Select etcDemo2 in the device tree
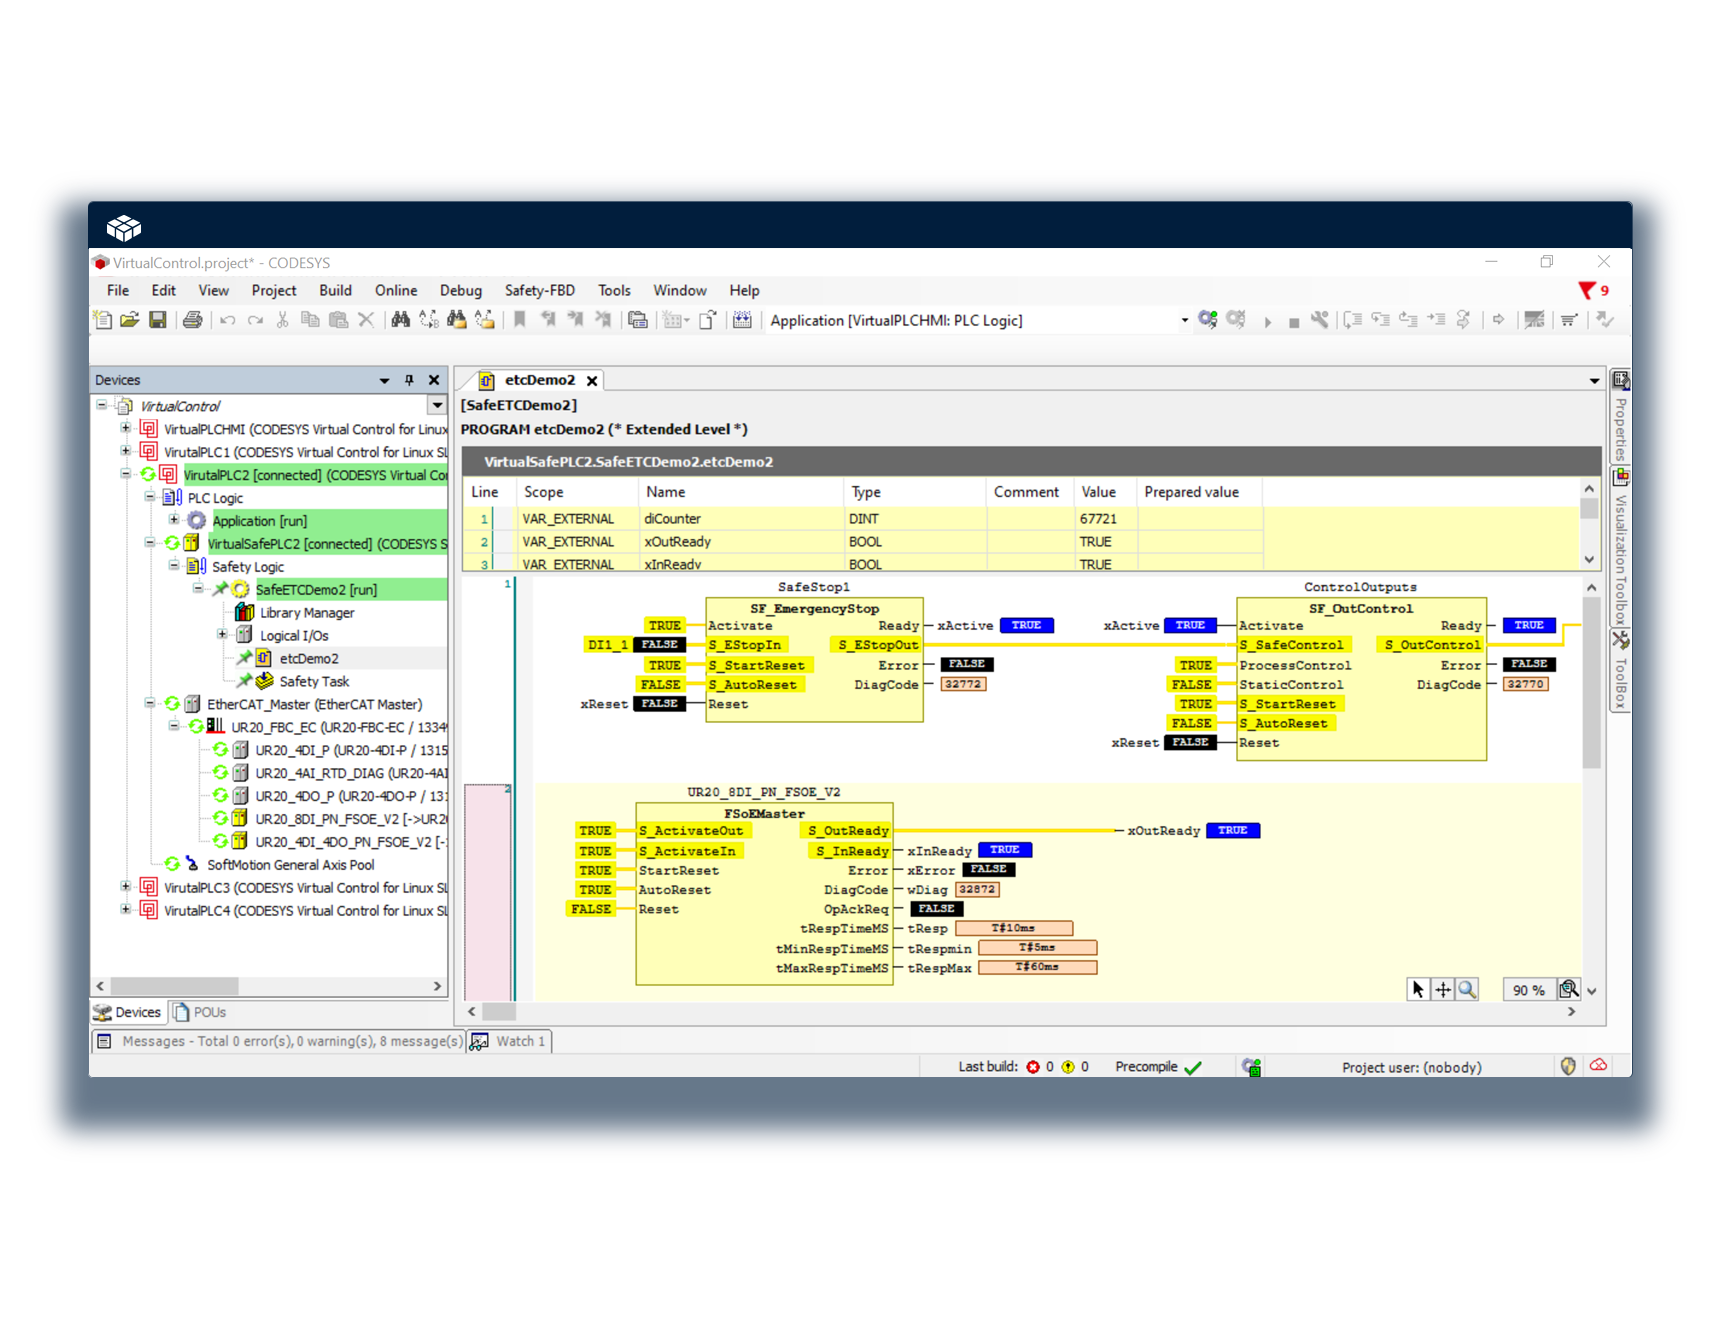Image resolution: width=1714 pixels, height=1330 pixels. (x=309, y=658)
